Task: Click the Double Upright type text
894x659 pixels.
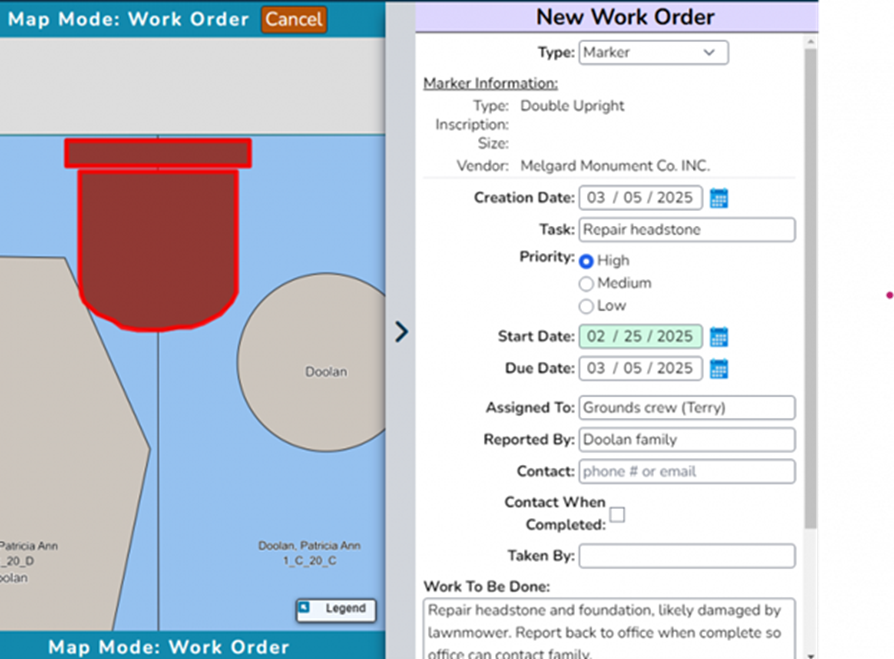Action: click(572, 106)
